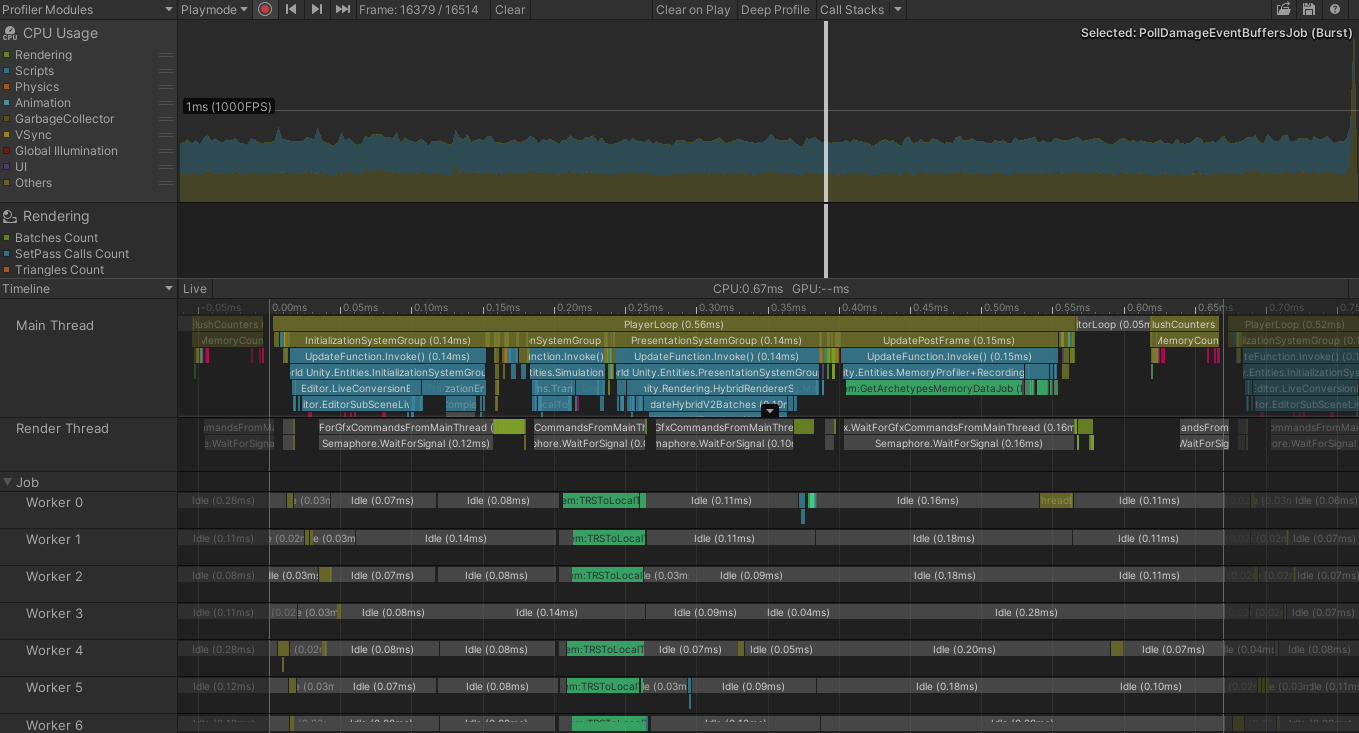Click the reorder handle beside VSync
The width and height of the screenshot is (1359, 733).
click(166, 135)
